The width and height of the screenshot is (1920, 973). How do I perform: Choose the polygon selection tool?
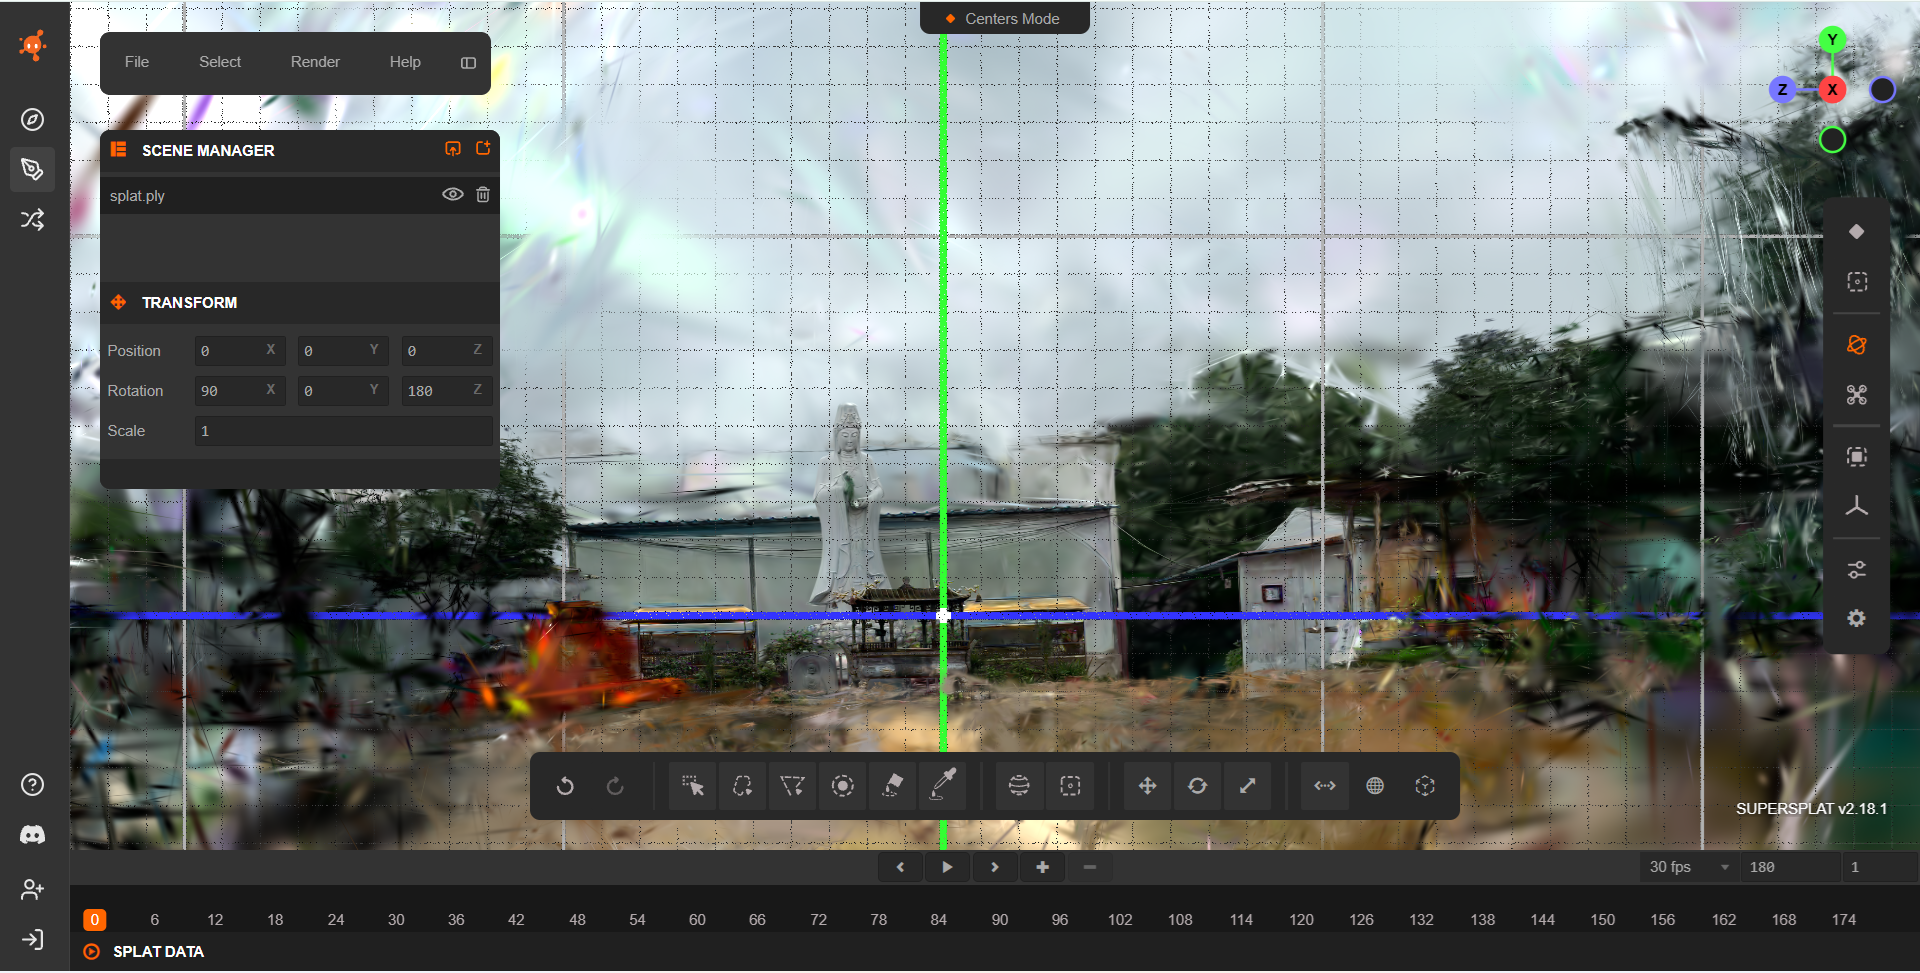[x=792, y=786]
